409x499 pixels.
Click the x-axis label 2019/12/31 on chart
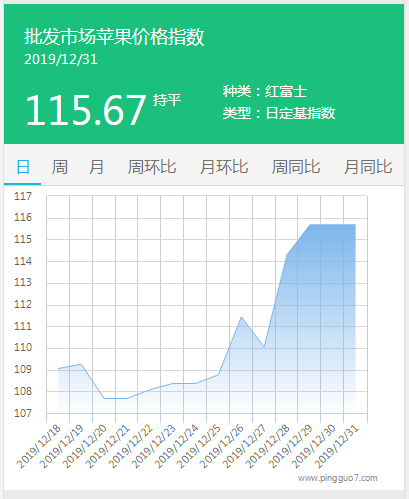pos(337,447)
